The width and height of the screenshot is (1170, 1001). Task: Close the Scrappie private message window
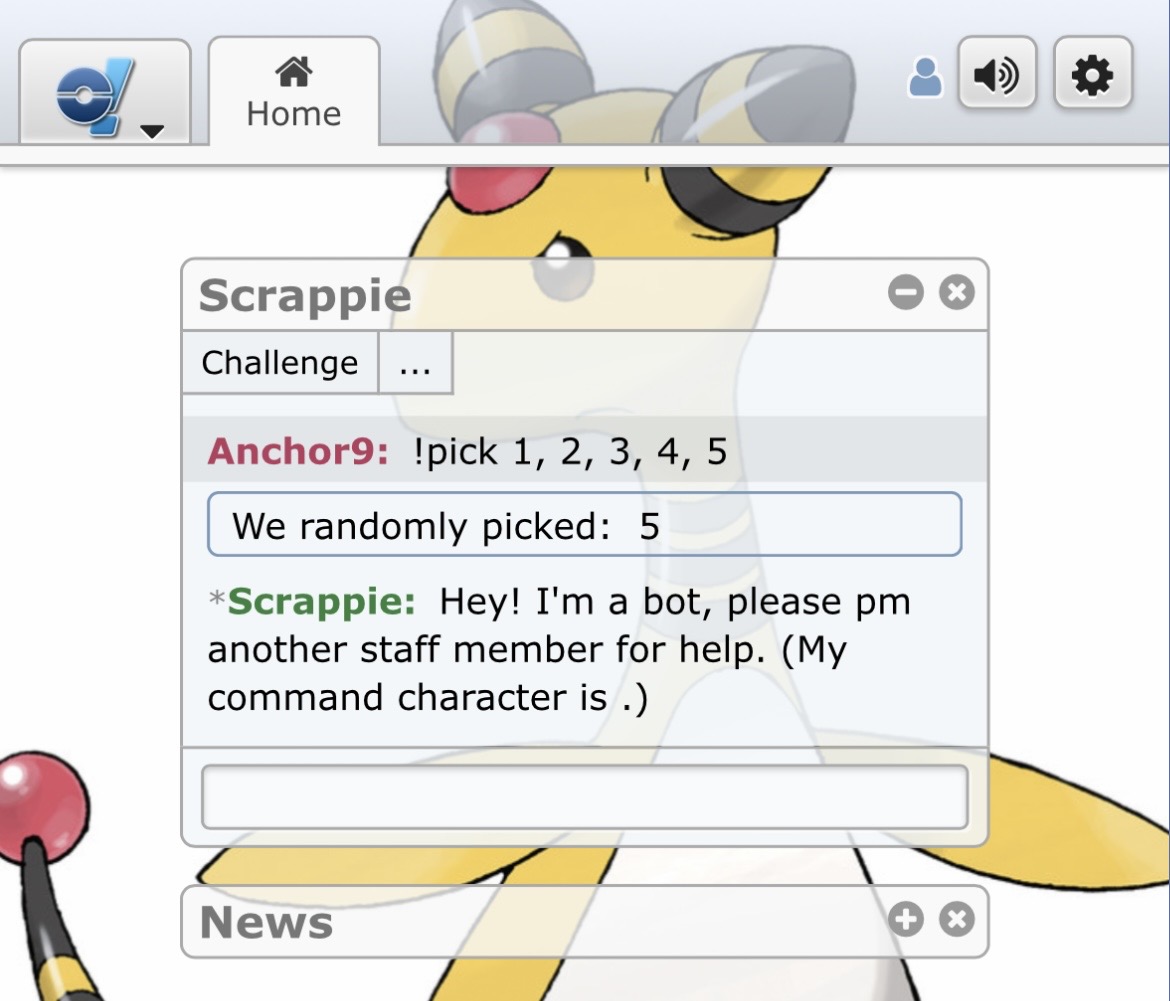(957, 293)
